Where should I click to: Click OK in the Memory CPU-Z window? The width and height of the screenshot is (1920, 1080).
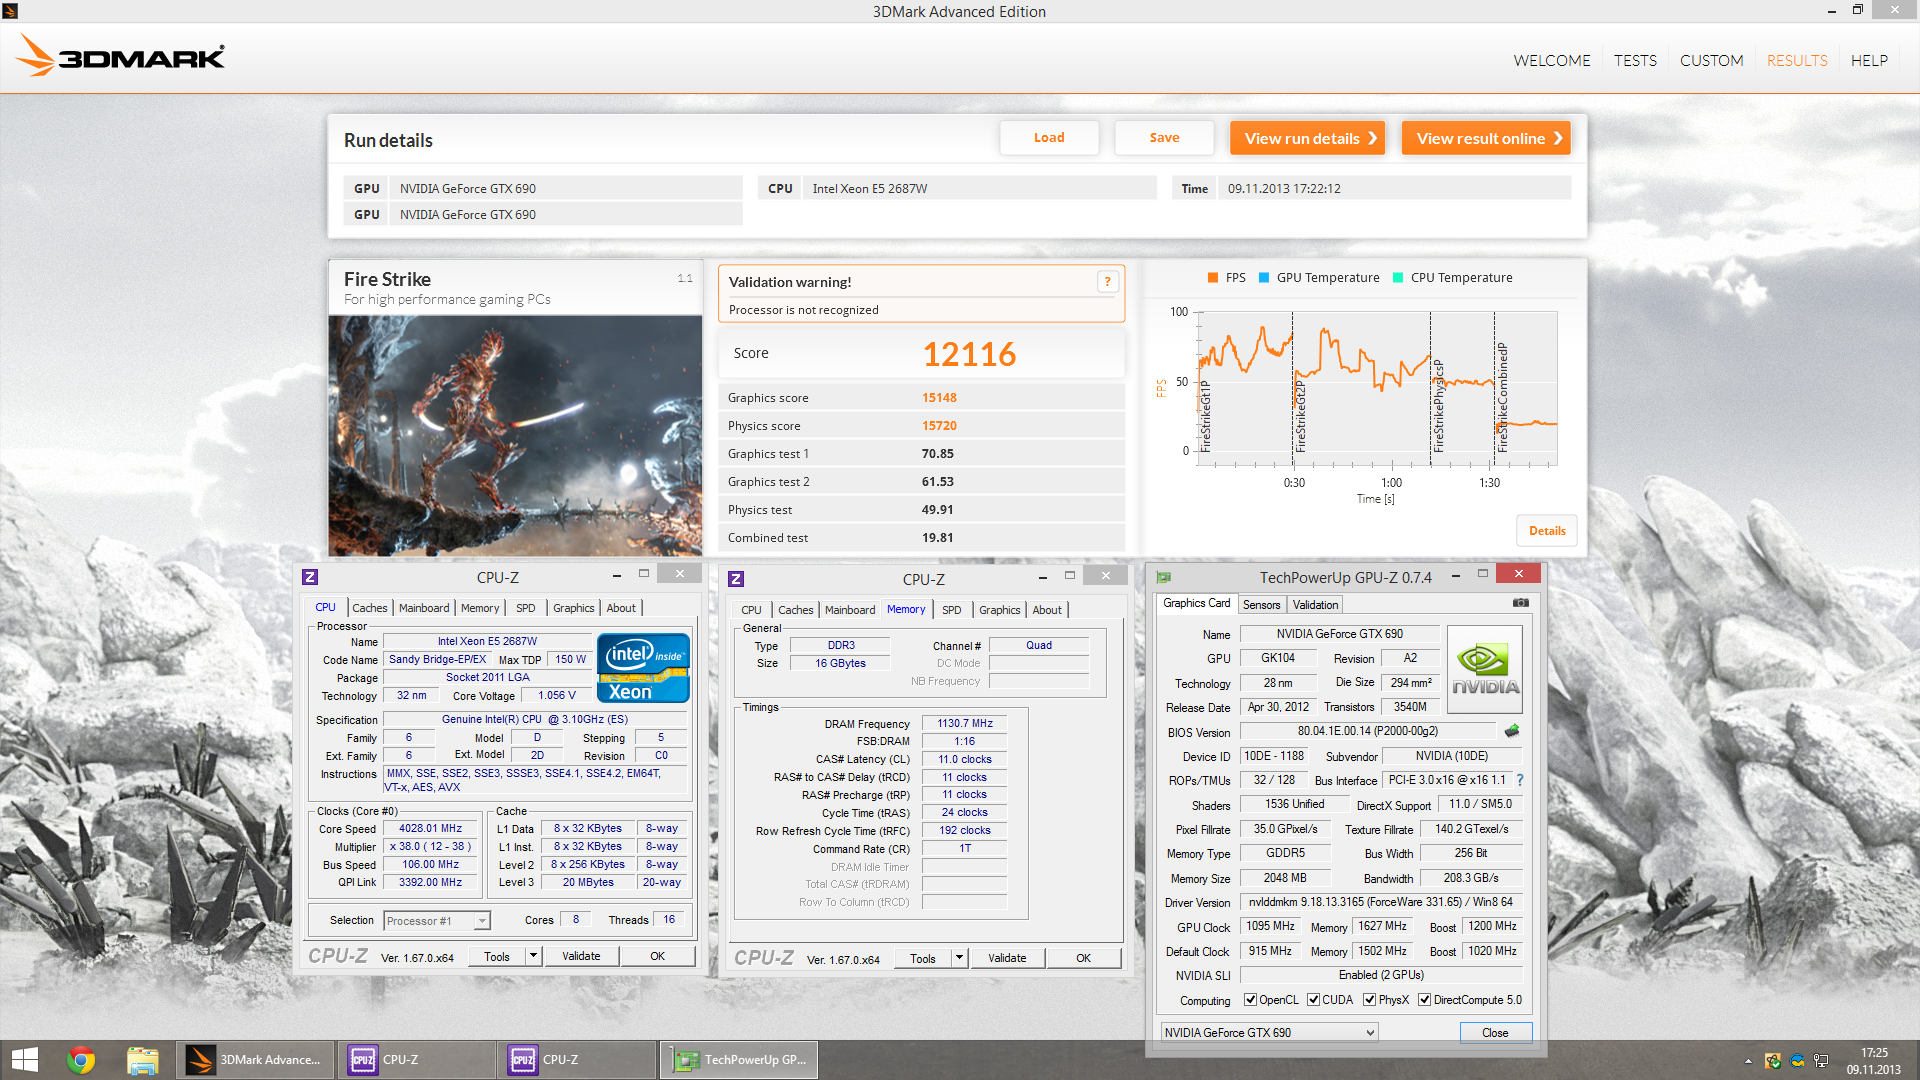[x=1083, y=958]
